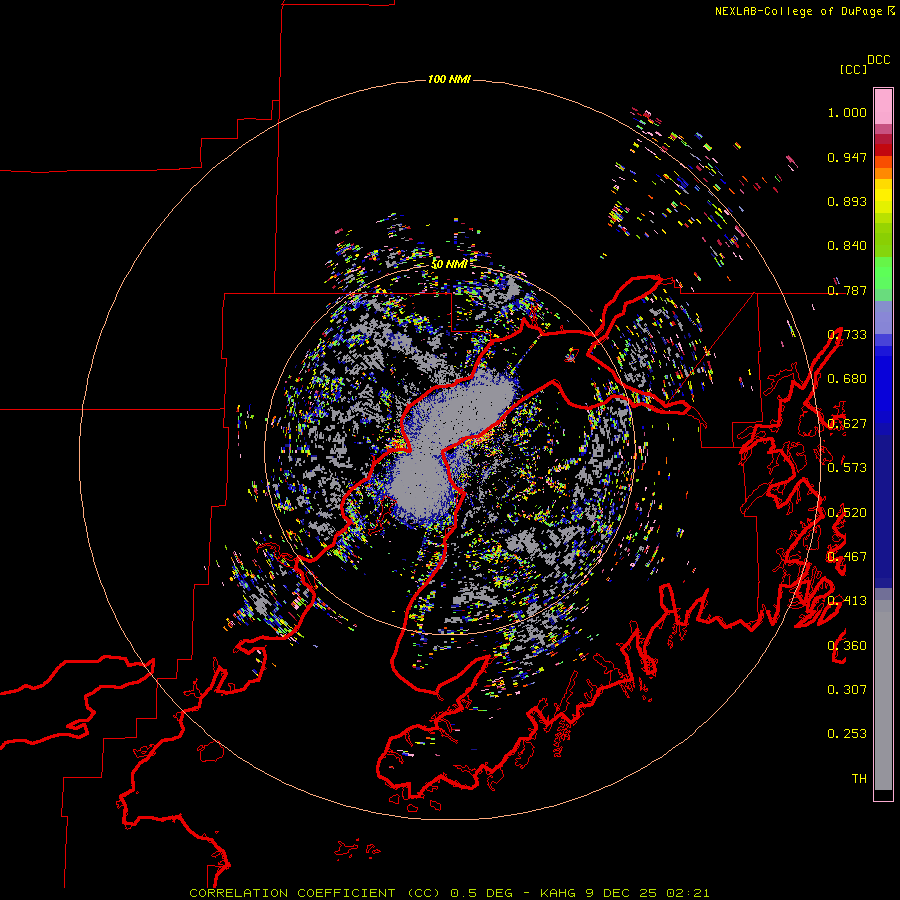Image resolution: width=900 pixels, height=900 pixels.
Task: Click the DCC label above the color bar
Action: tap(878, 60)
